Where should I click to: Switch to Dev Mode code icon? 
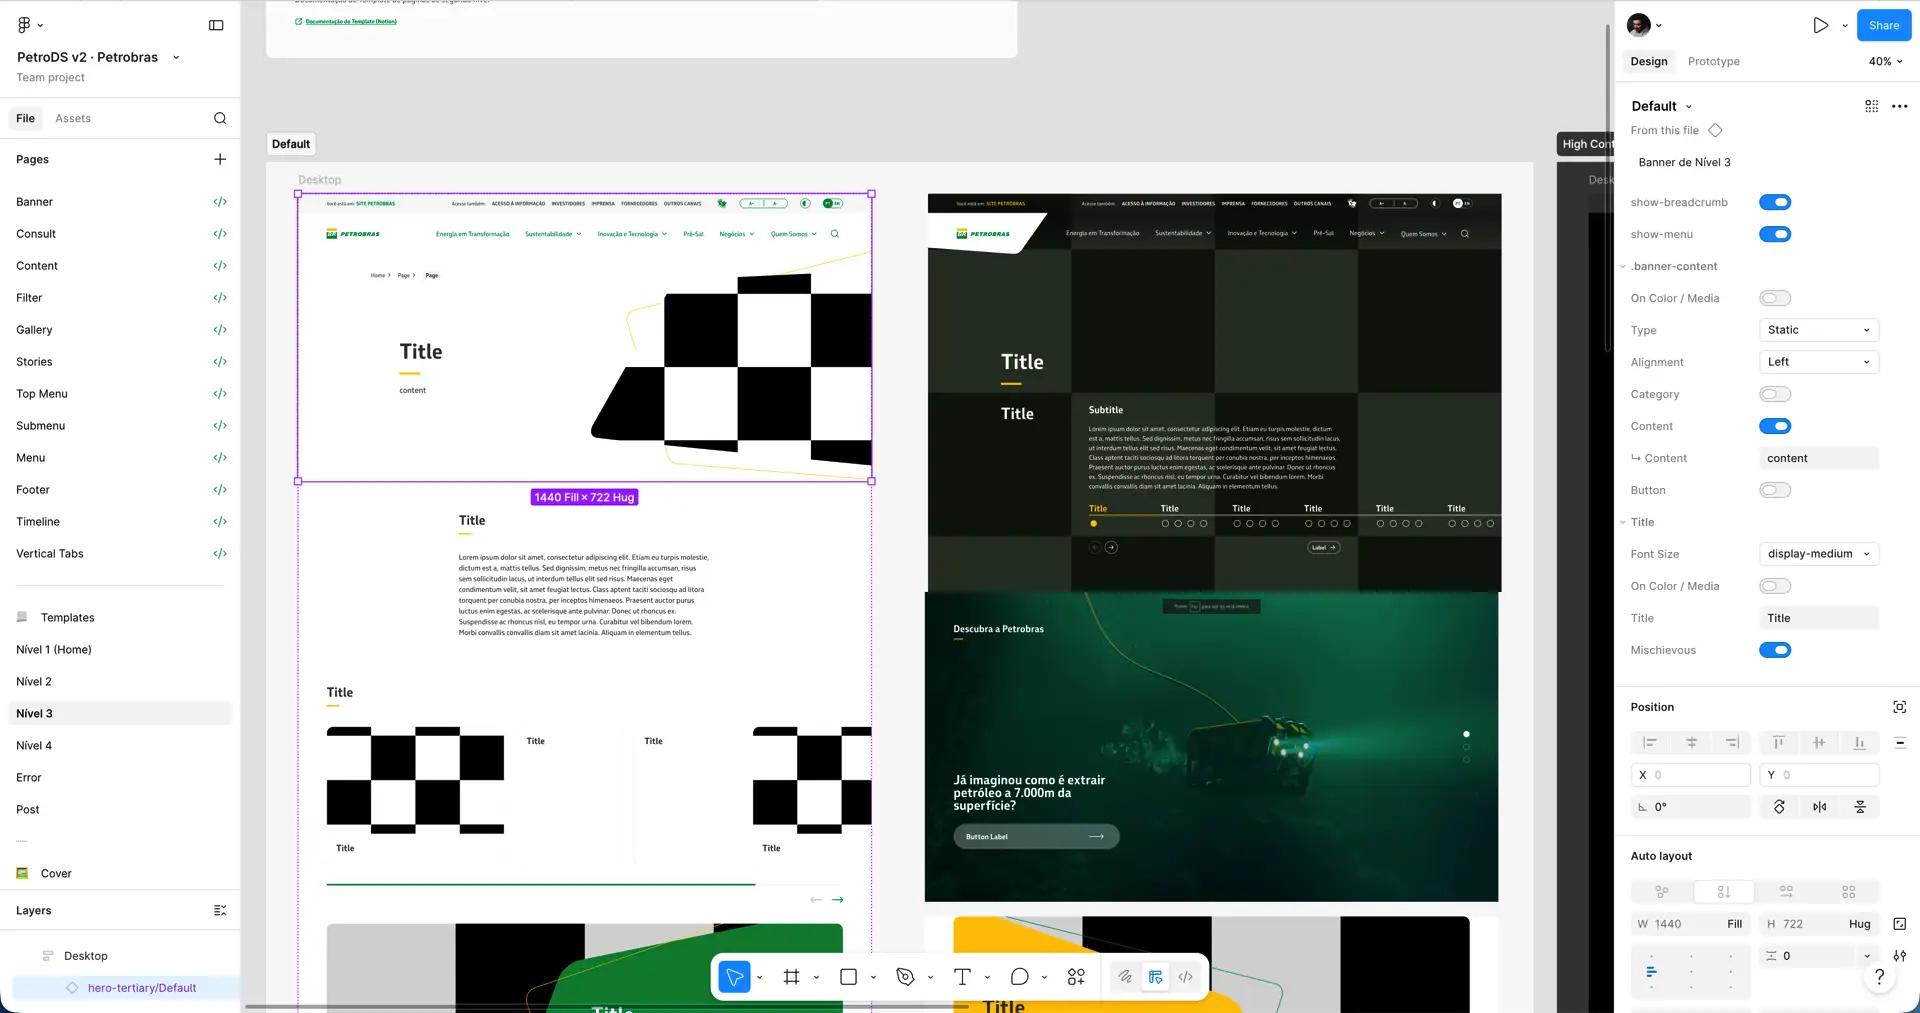click(x=1185, y=977)
